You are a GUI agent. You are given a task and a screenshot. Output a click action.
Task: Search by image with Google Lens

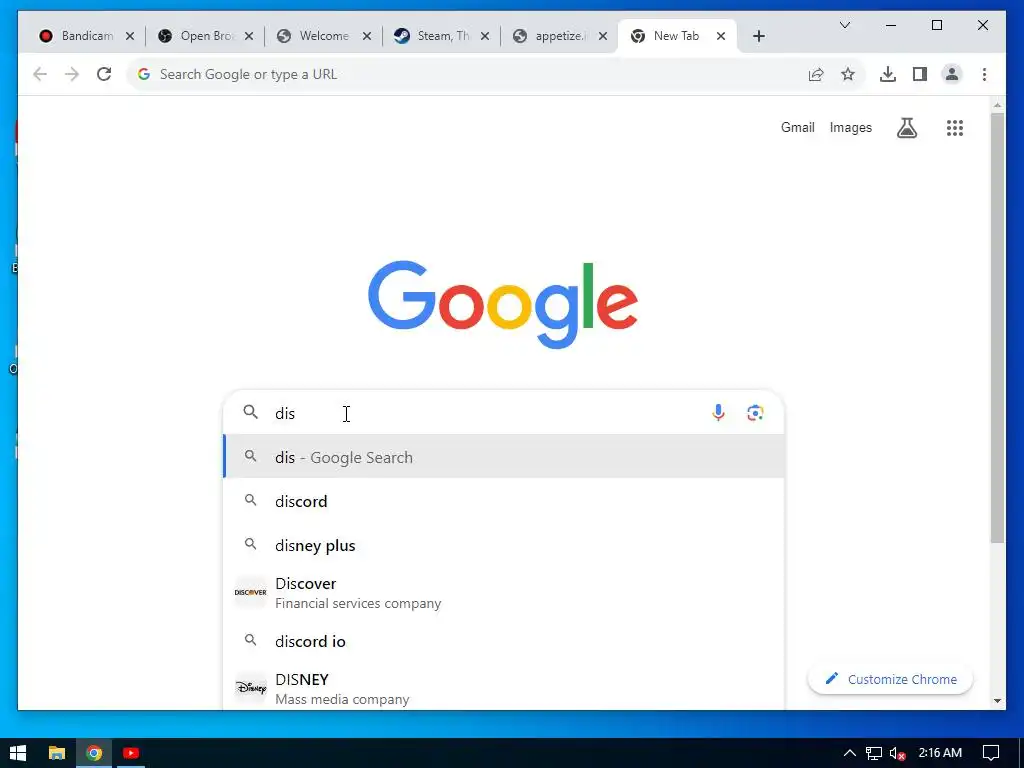click(x=755, y=413)
